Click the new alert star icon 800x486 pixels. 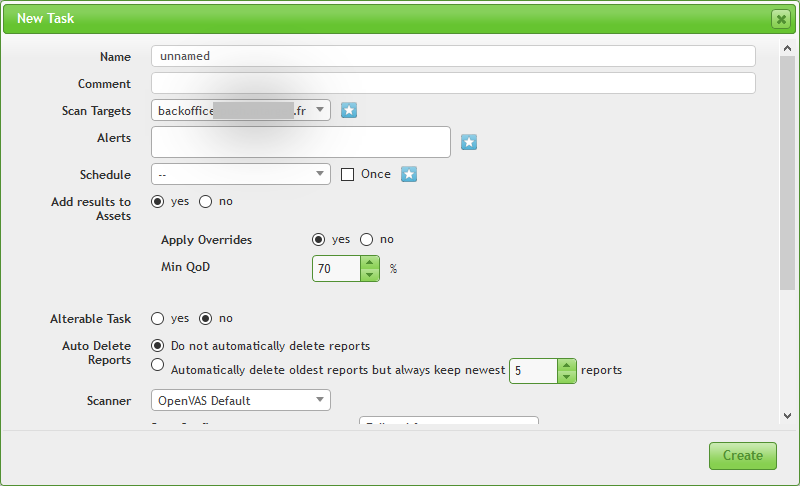pos(469,143)
